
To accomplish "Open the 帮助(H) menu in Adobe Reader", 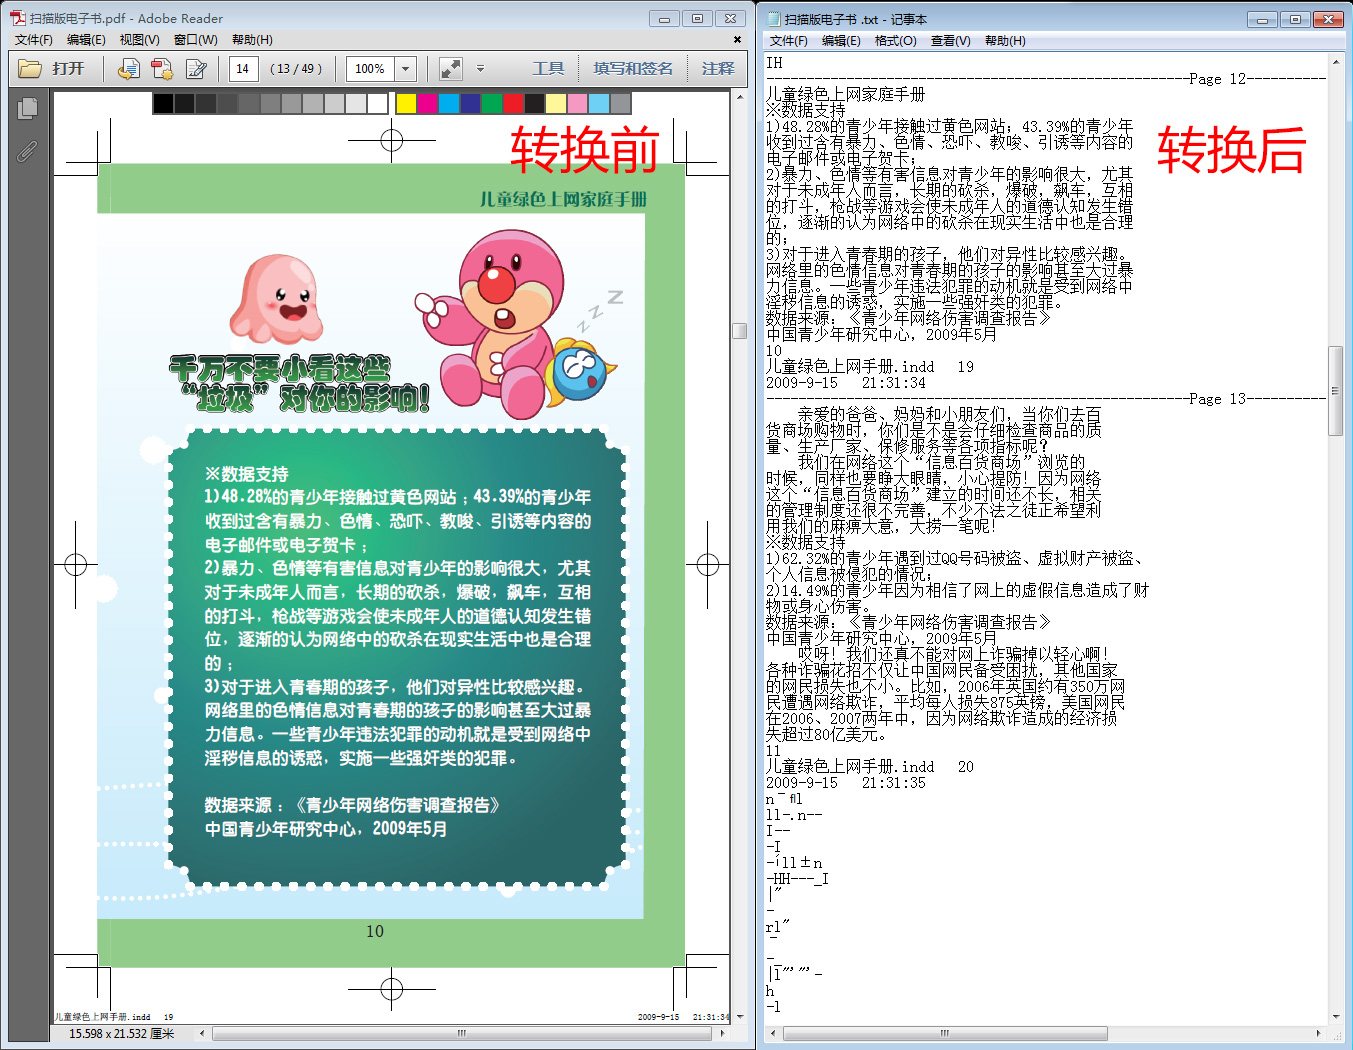I will point(252,40).
